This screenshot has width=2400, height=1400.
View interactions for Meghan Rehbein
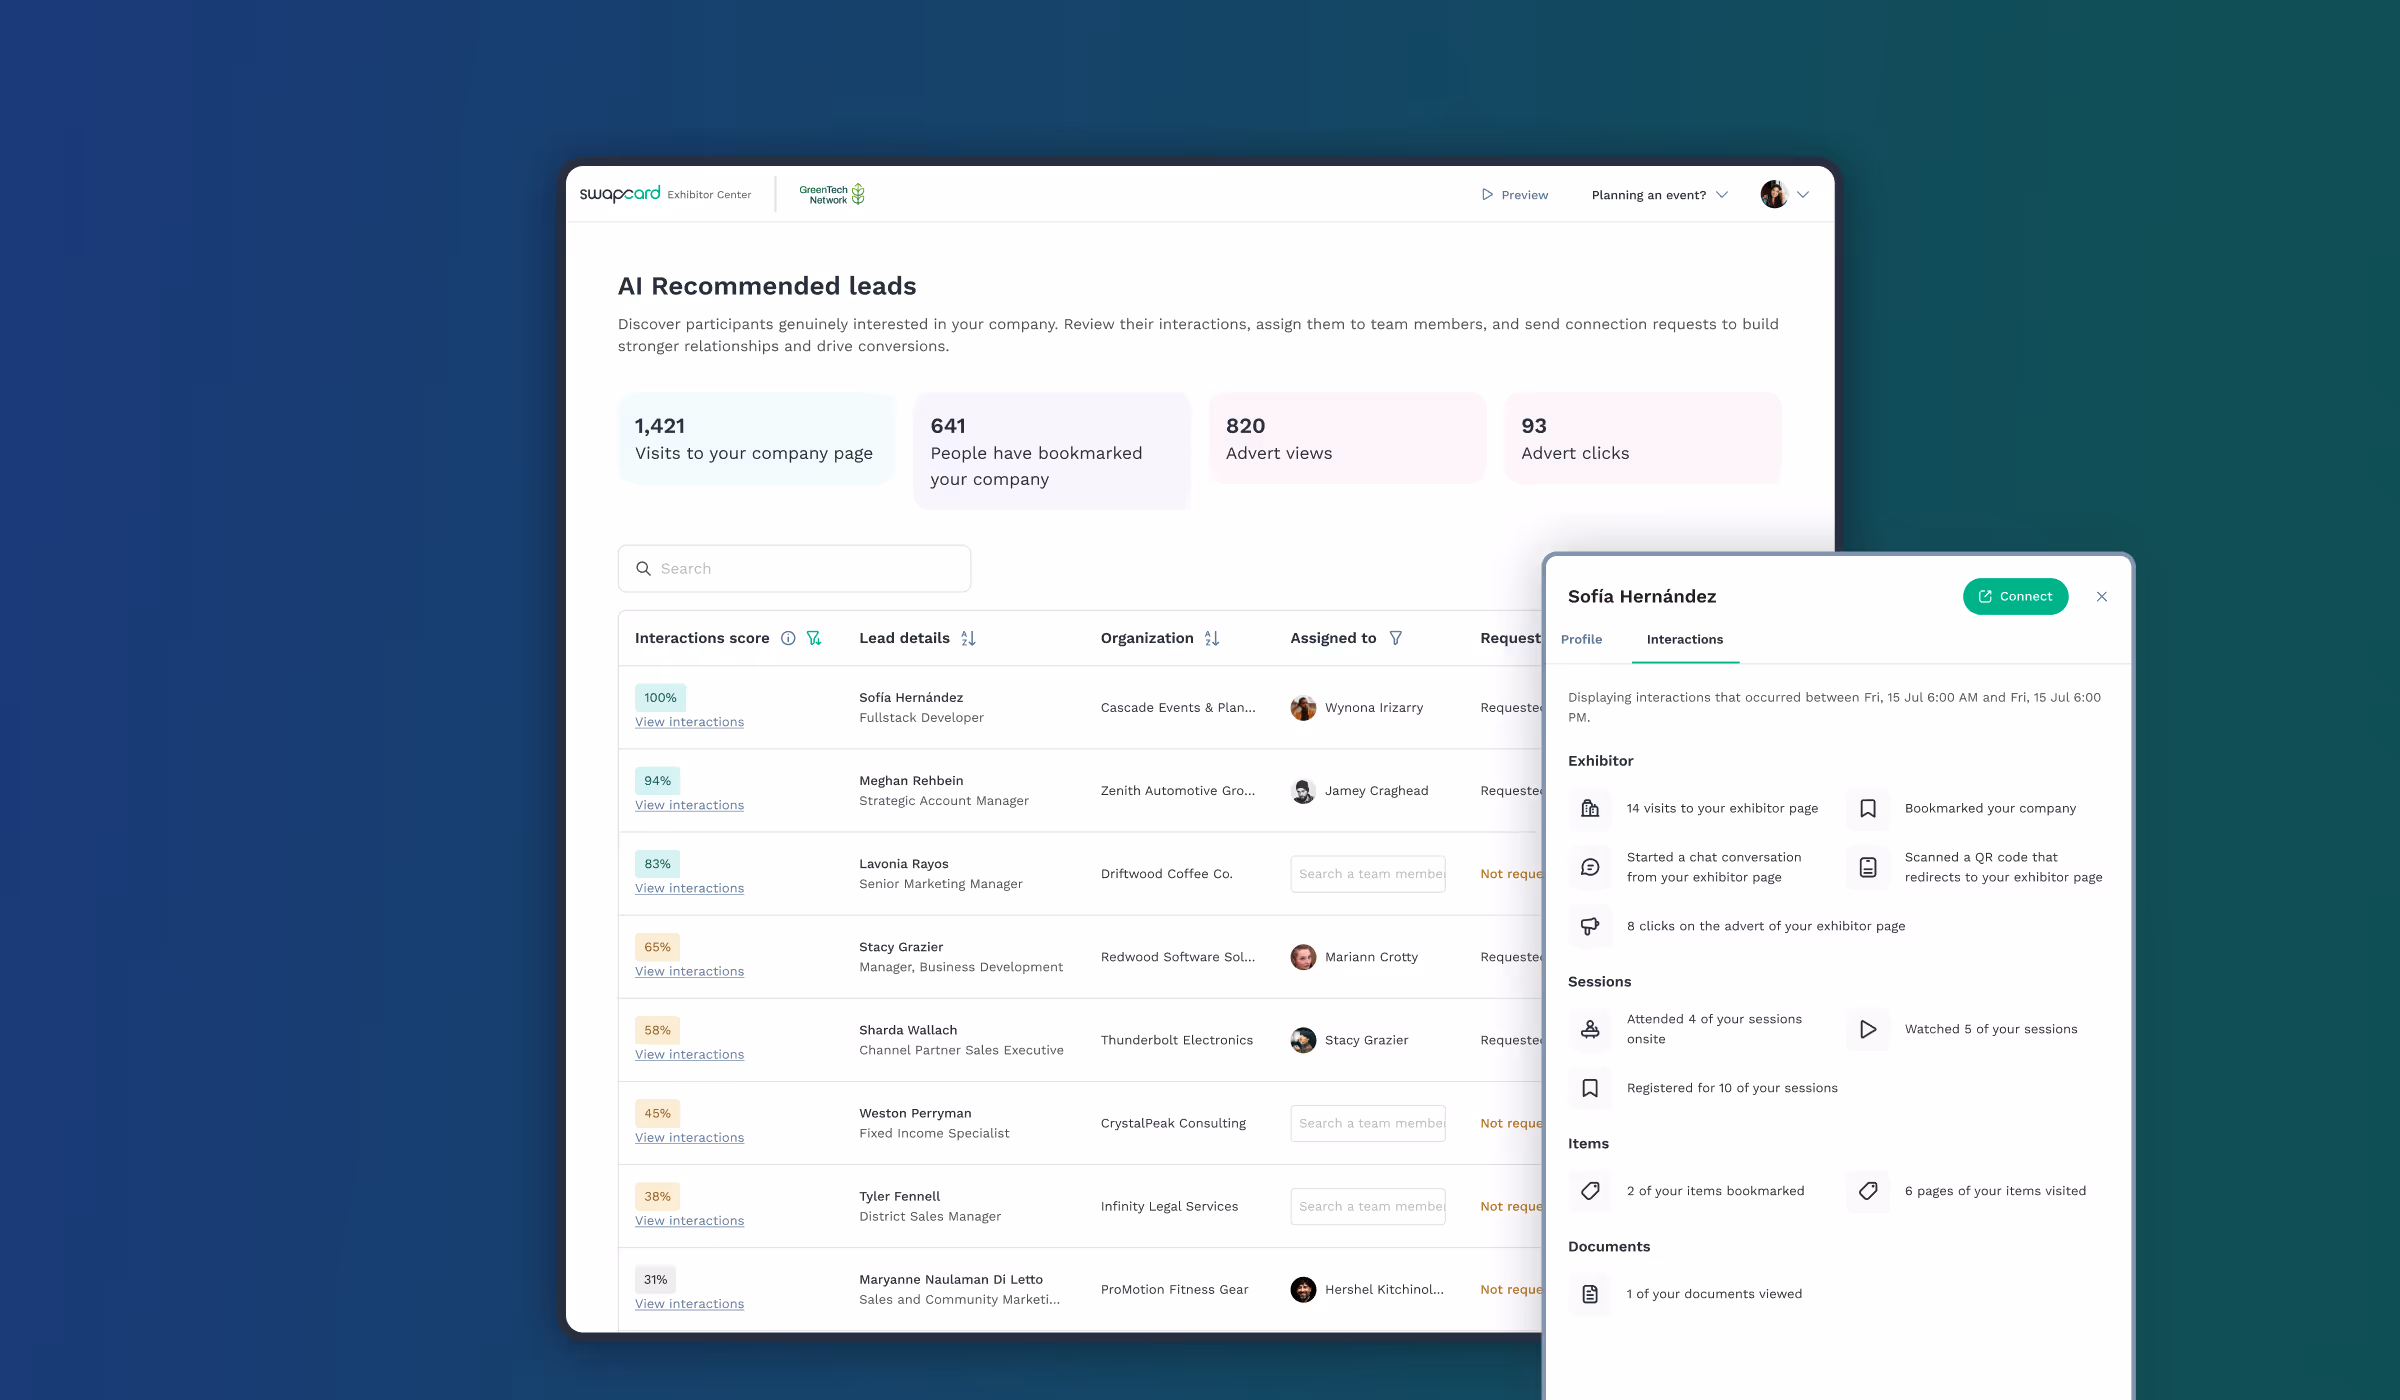[689, 805]
